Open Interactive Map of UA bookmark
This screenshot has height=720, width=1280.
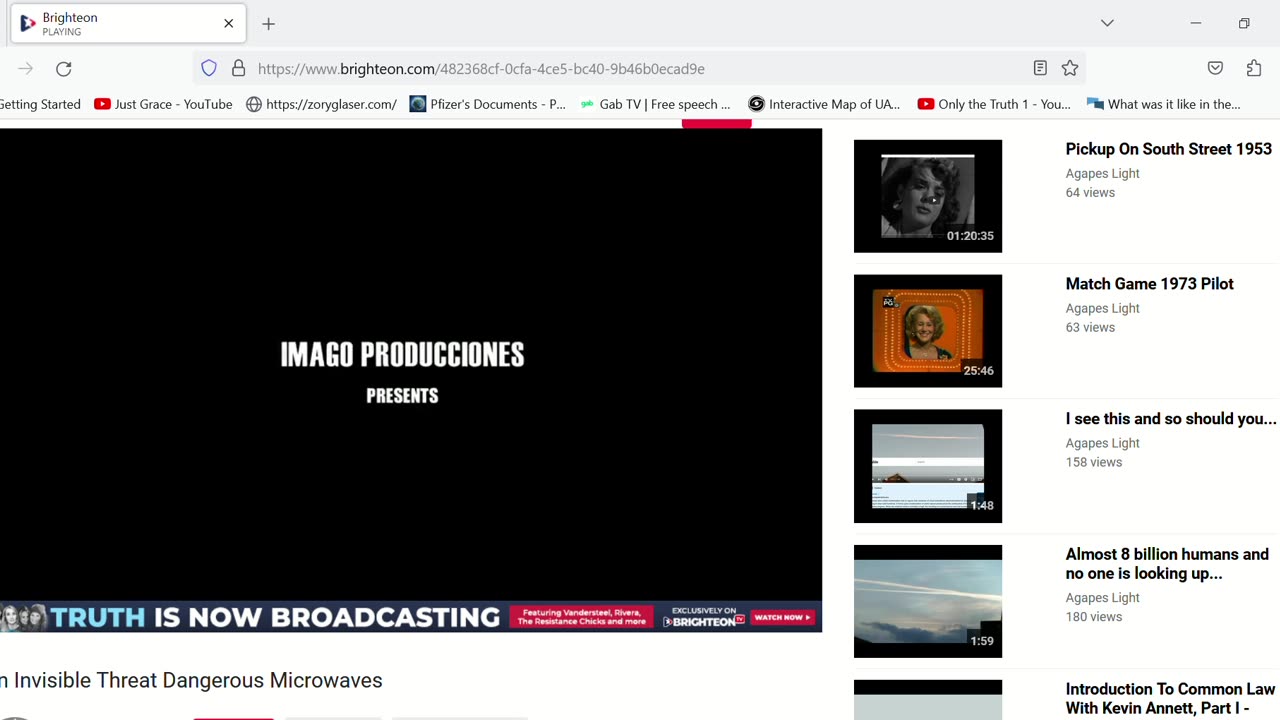tap(825, 104)
